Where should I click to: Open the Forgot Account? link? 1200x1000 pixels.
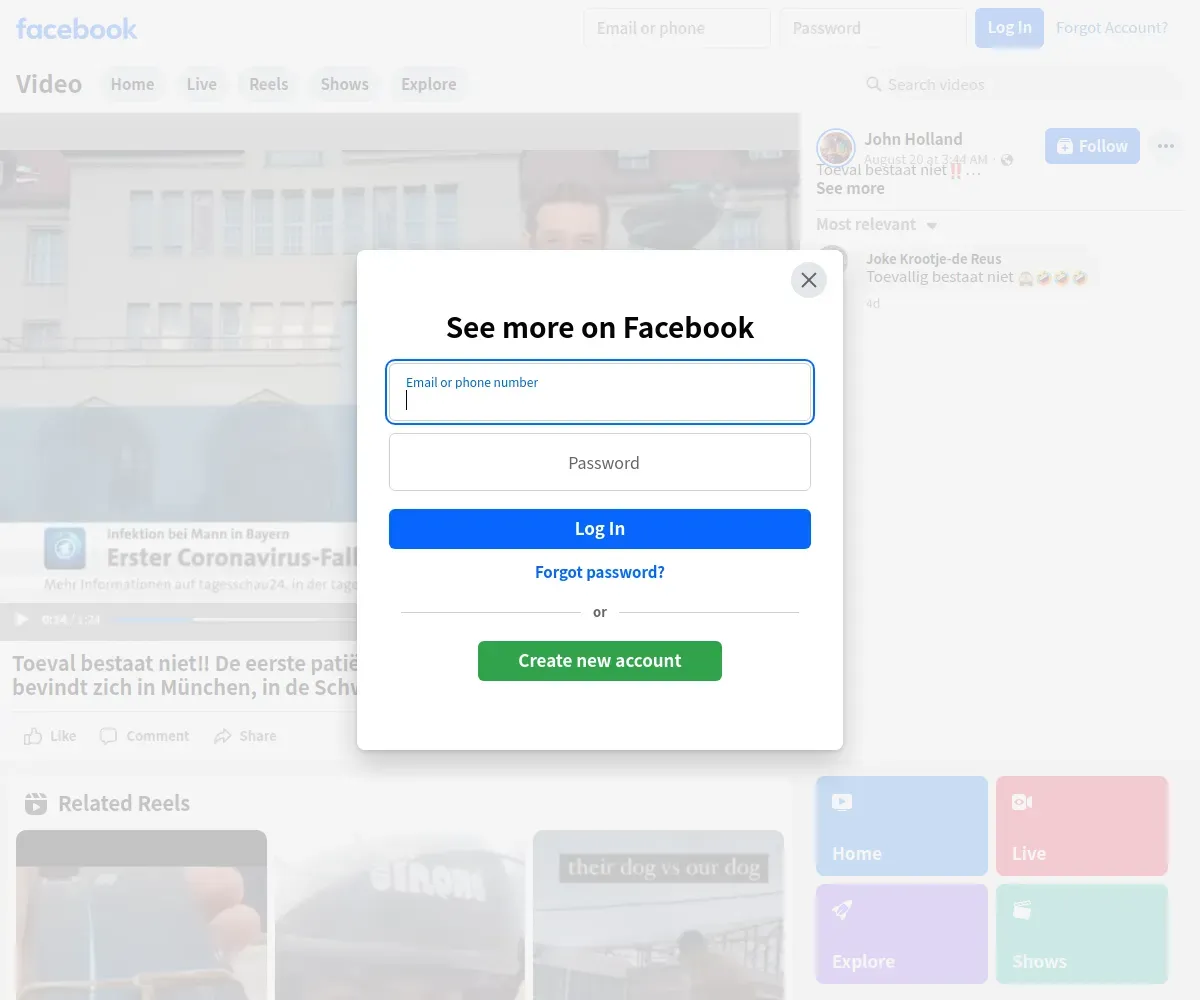1112,28
